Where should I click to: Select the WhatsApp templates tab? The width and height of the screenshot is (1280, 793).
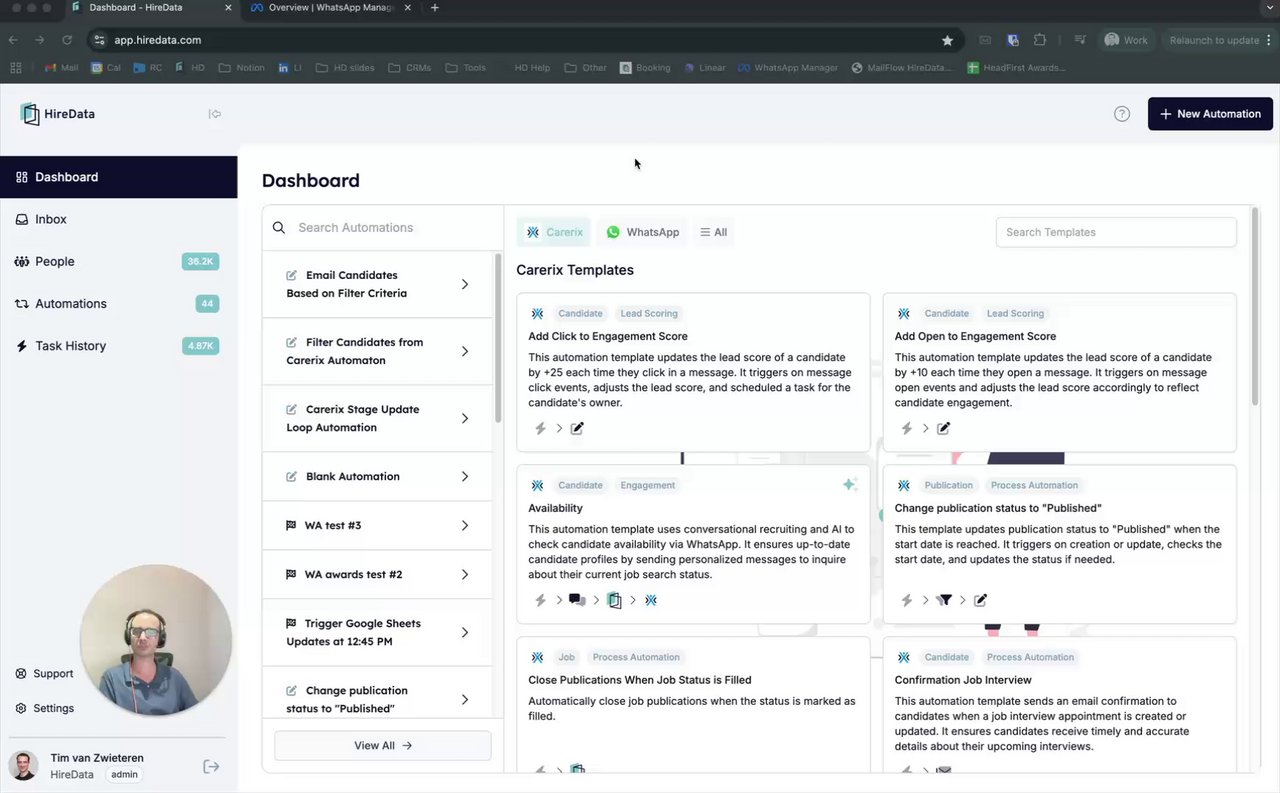(x=642, y=232)
